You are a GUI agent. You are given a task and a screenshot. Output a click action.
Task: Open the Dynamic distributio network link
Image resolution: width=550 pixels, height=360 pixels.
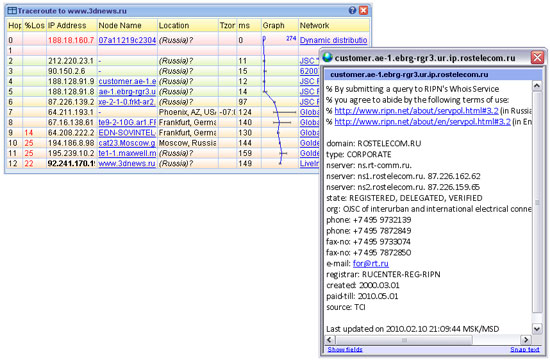click(333, 40)
